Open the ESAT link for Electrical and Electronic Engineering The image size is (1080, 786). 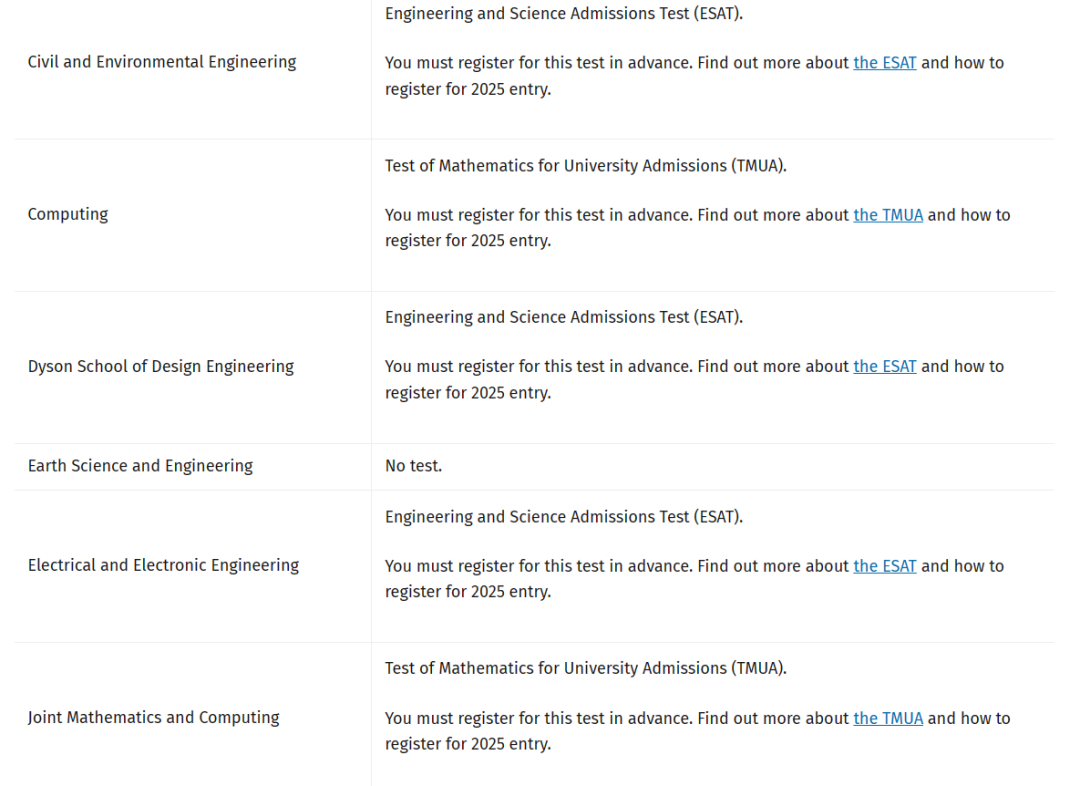(x=884, y=566)
